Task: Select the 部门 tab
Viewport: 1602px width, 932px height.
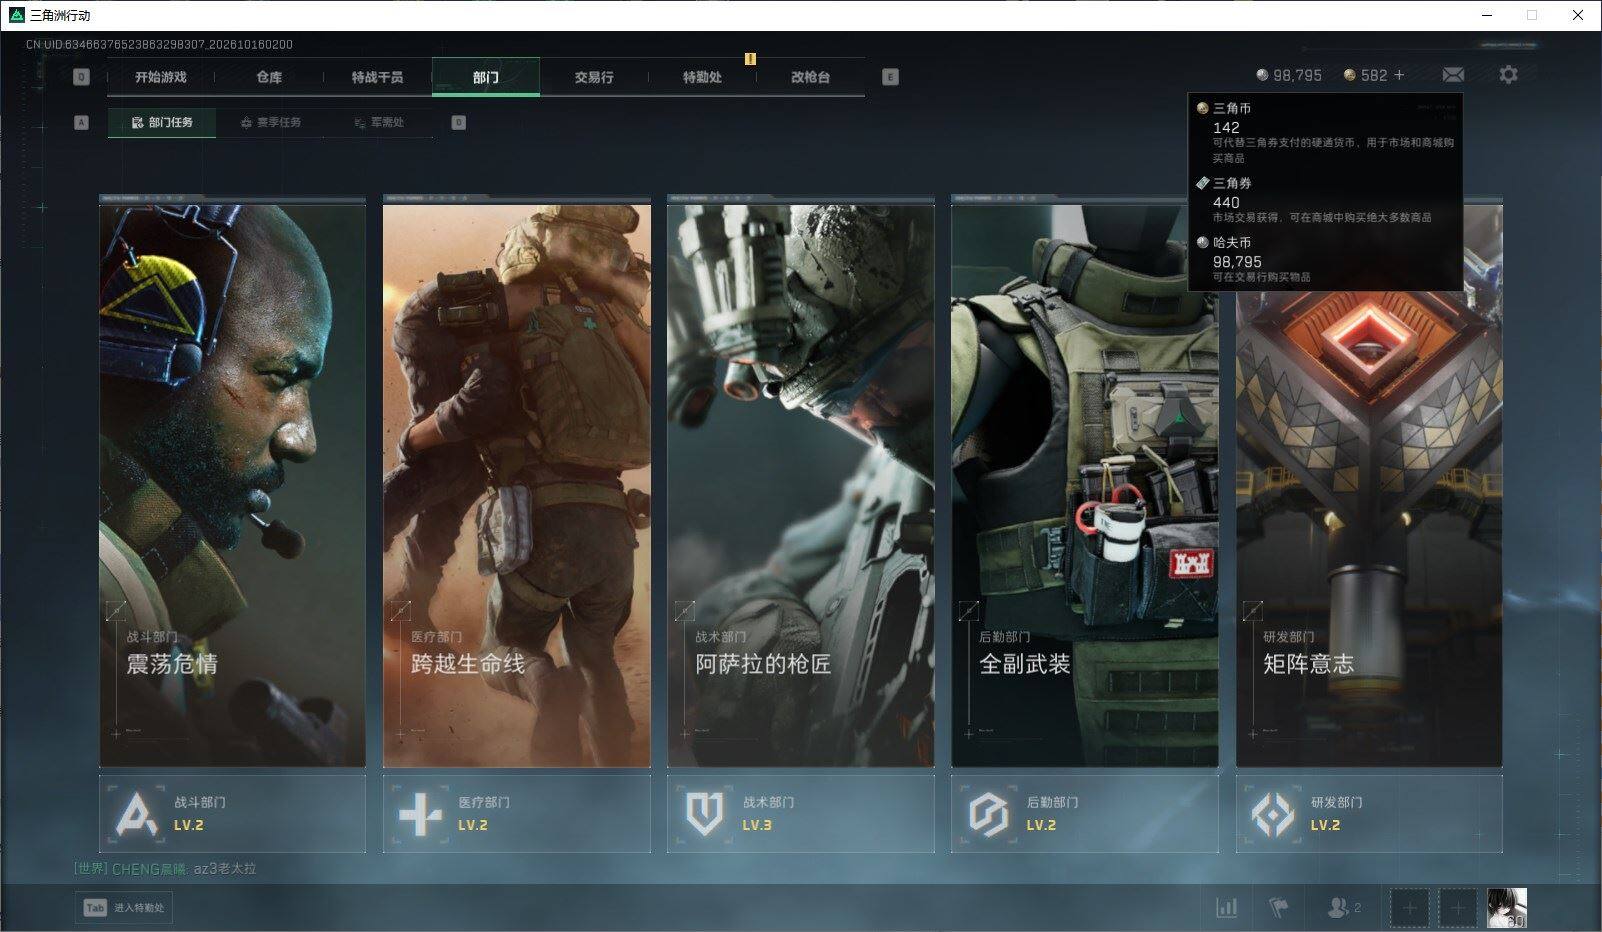Action: [x=486, y=77]
